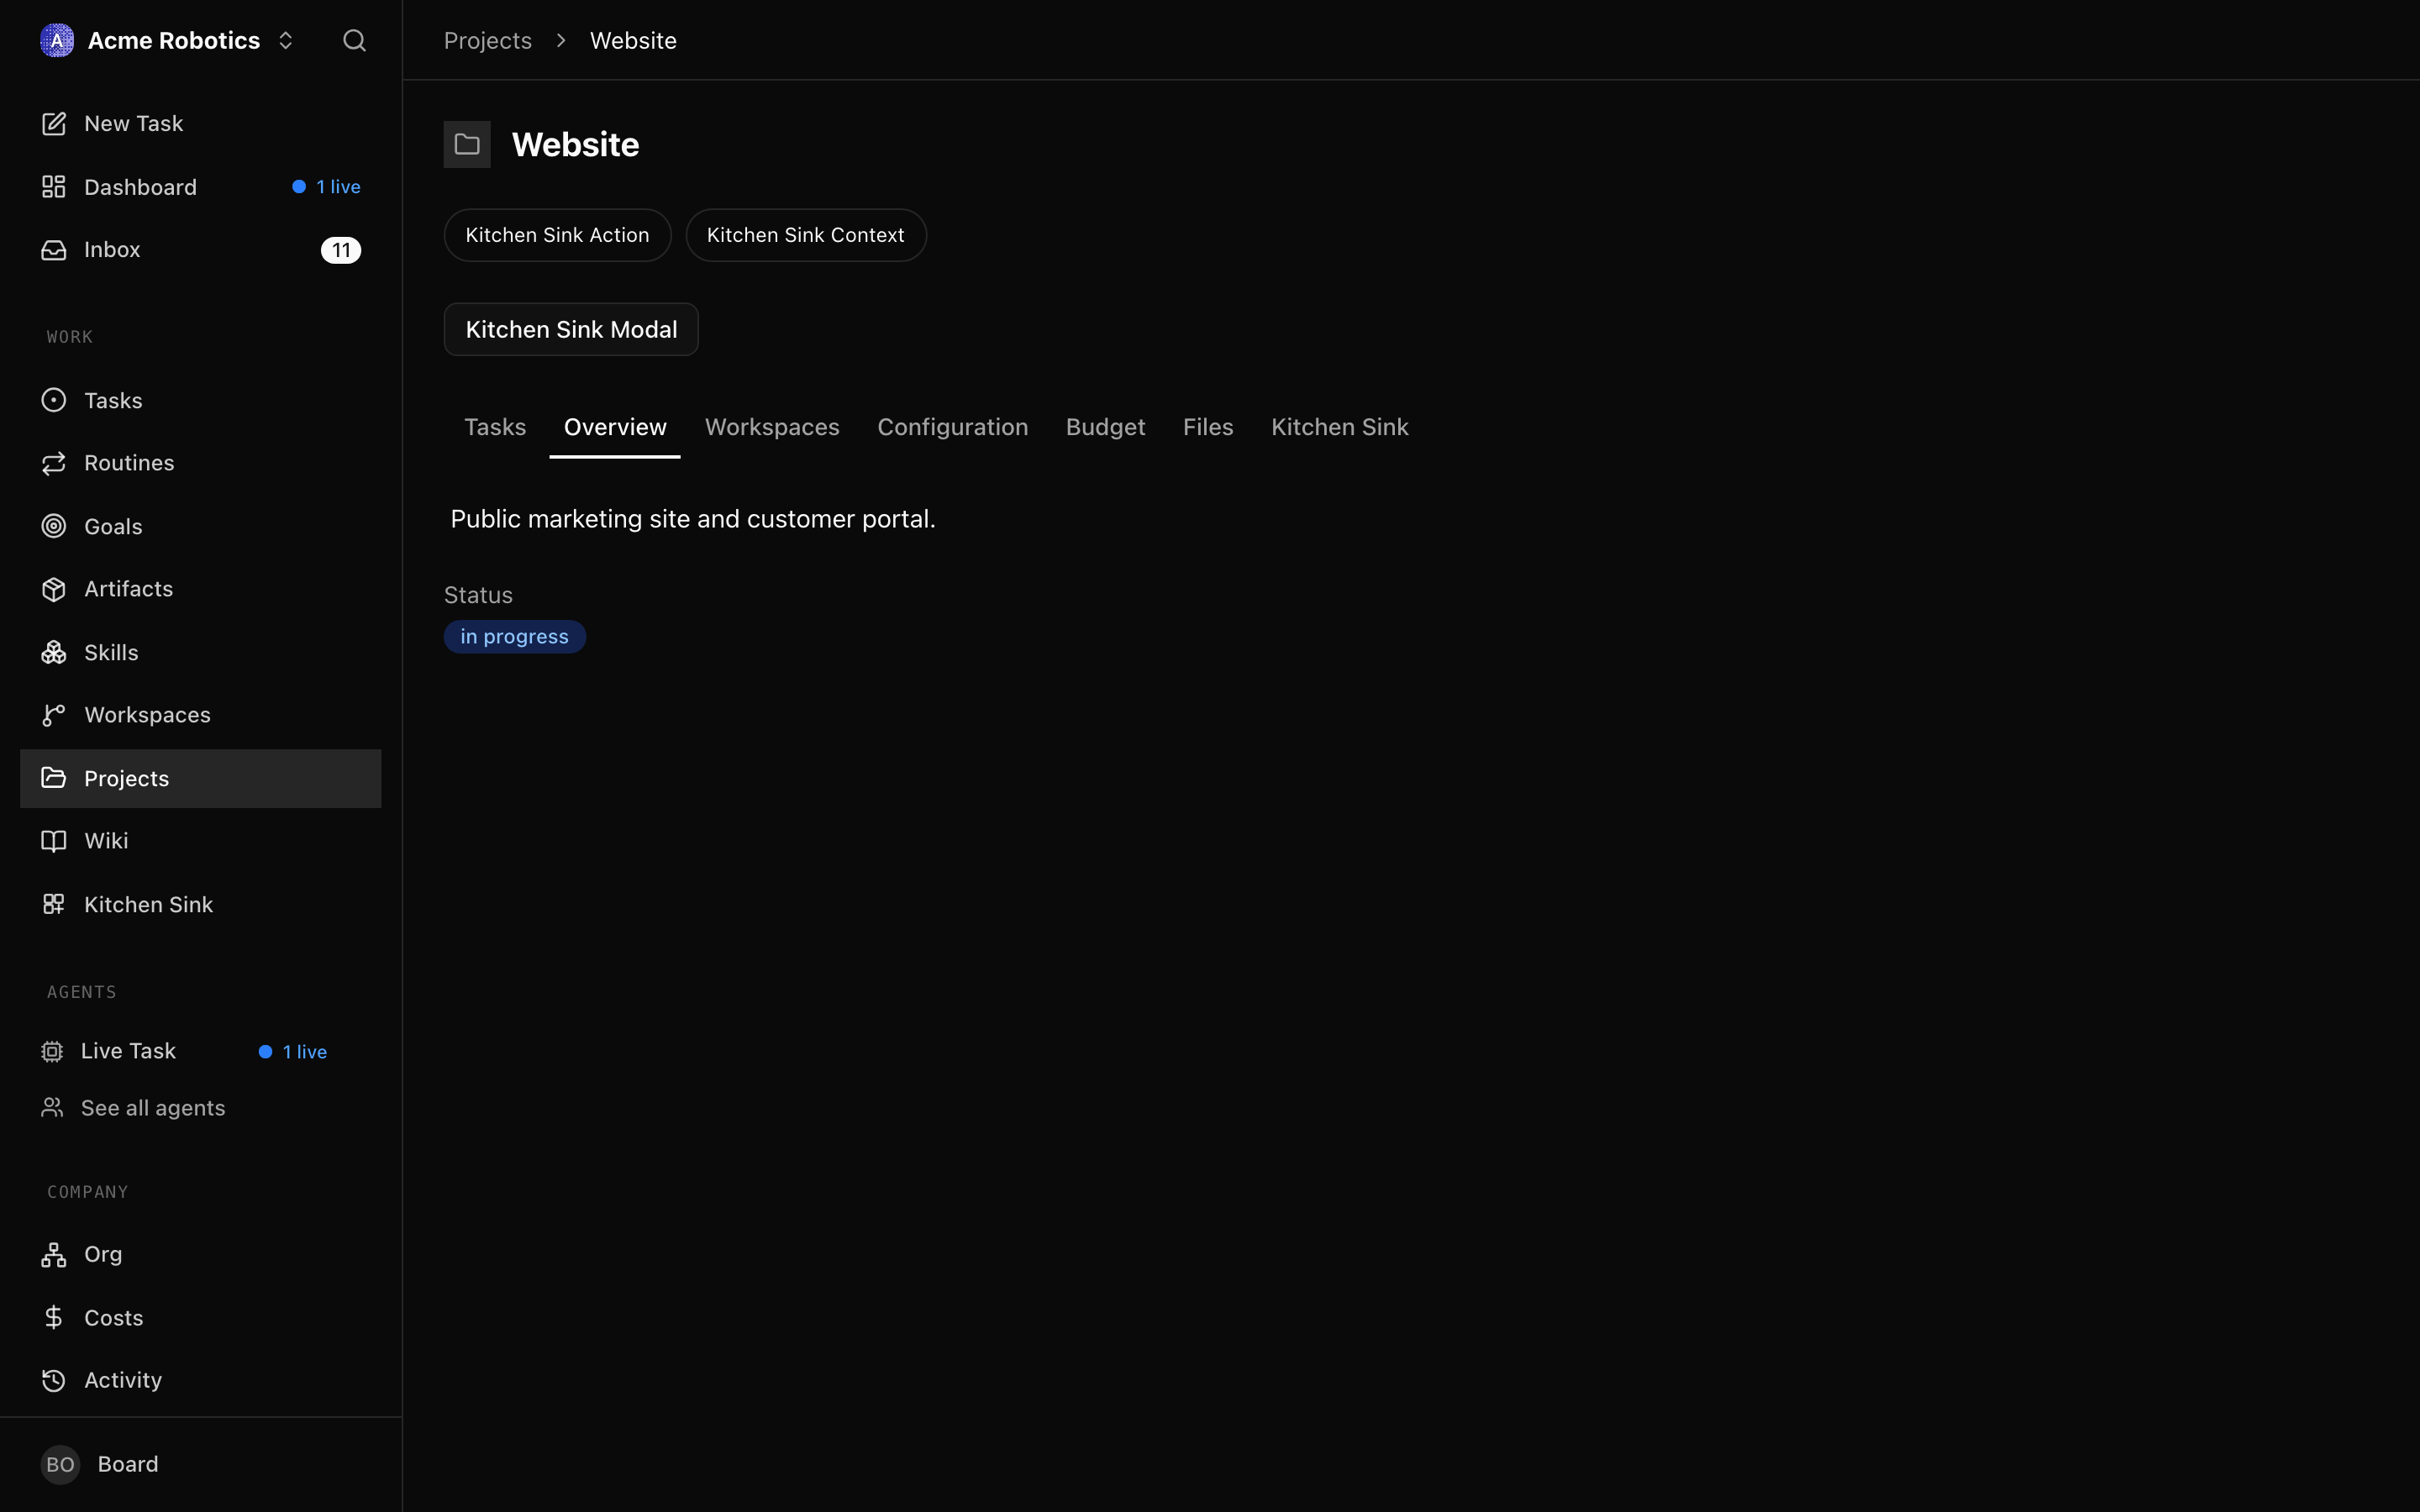This screenshot has width=2420, height=1512.
Task: Click the Skills blocks icon
Action: (x=54, y=652)
